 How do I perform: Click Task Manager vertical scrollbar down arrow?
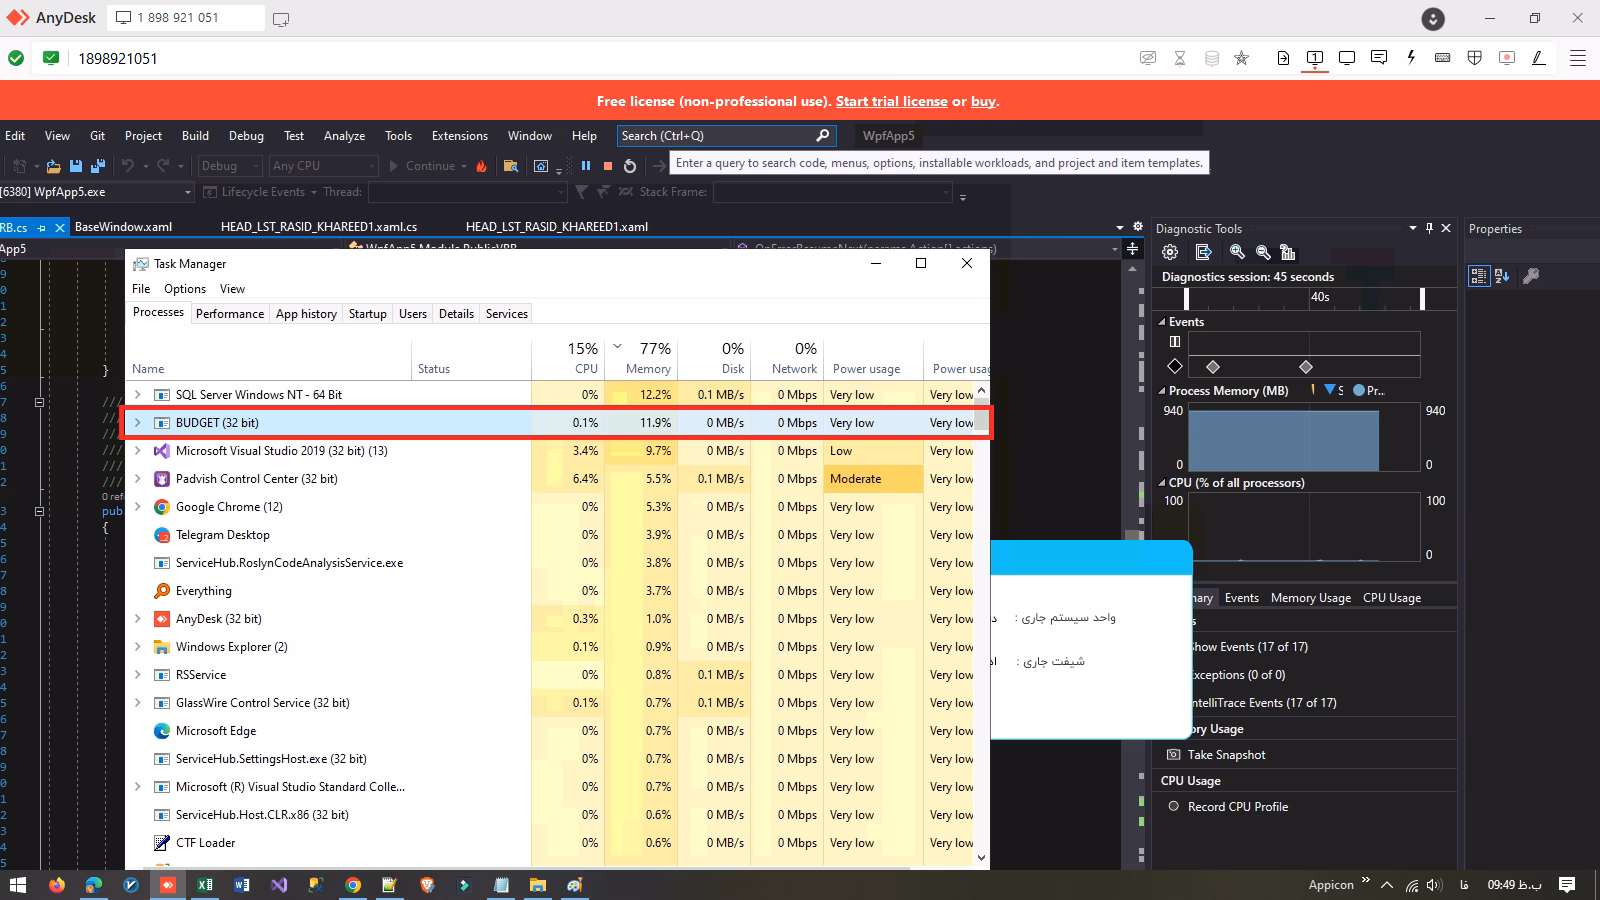tap(981, 857)
